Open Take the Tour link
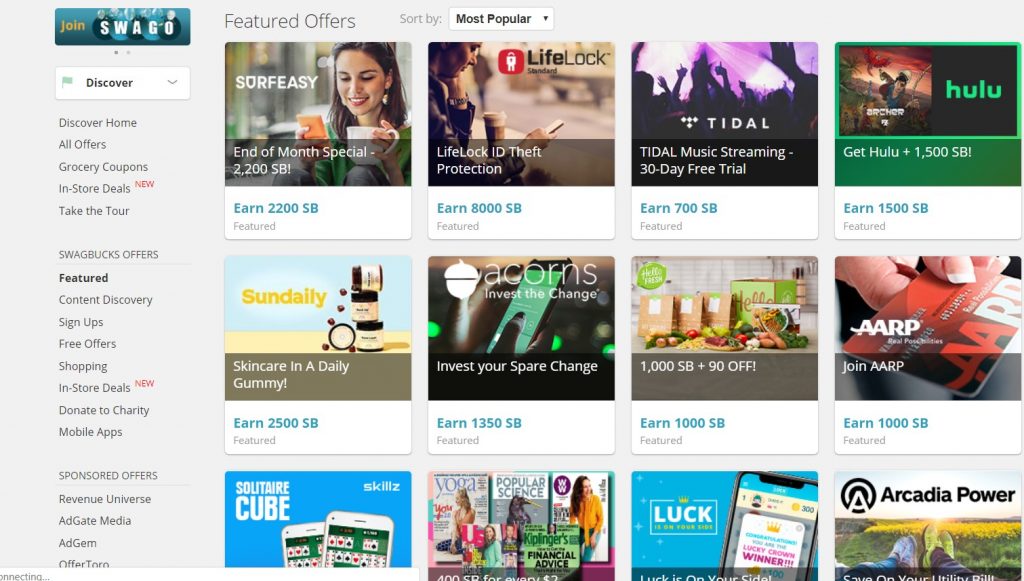The image size is (1024, 581). click(94, 211)
